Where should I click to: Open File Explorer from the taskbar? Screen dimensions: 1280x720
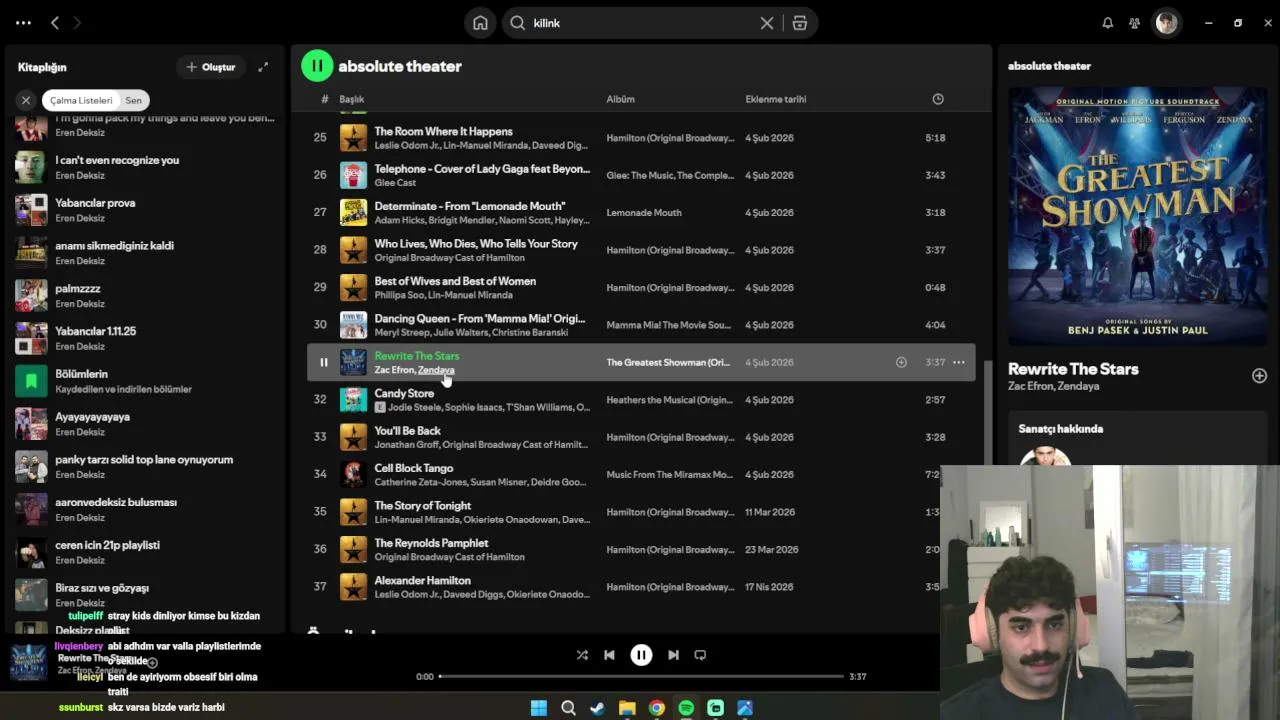pos(627,708)
